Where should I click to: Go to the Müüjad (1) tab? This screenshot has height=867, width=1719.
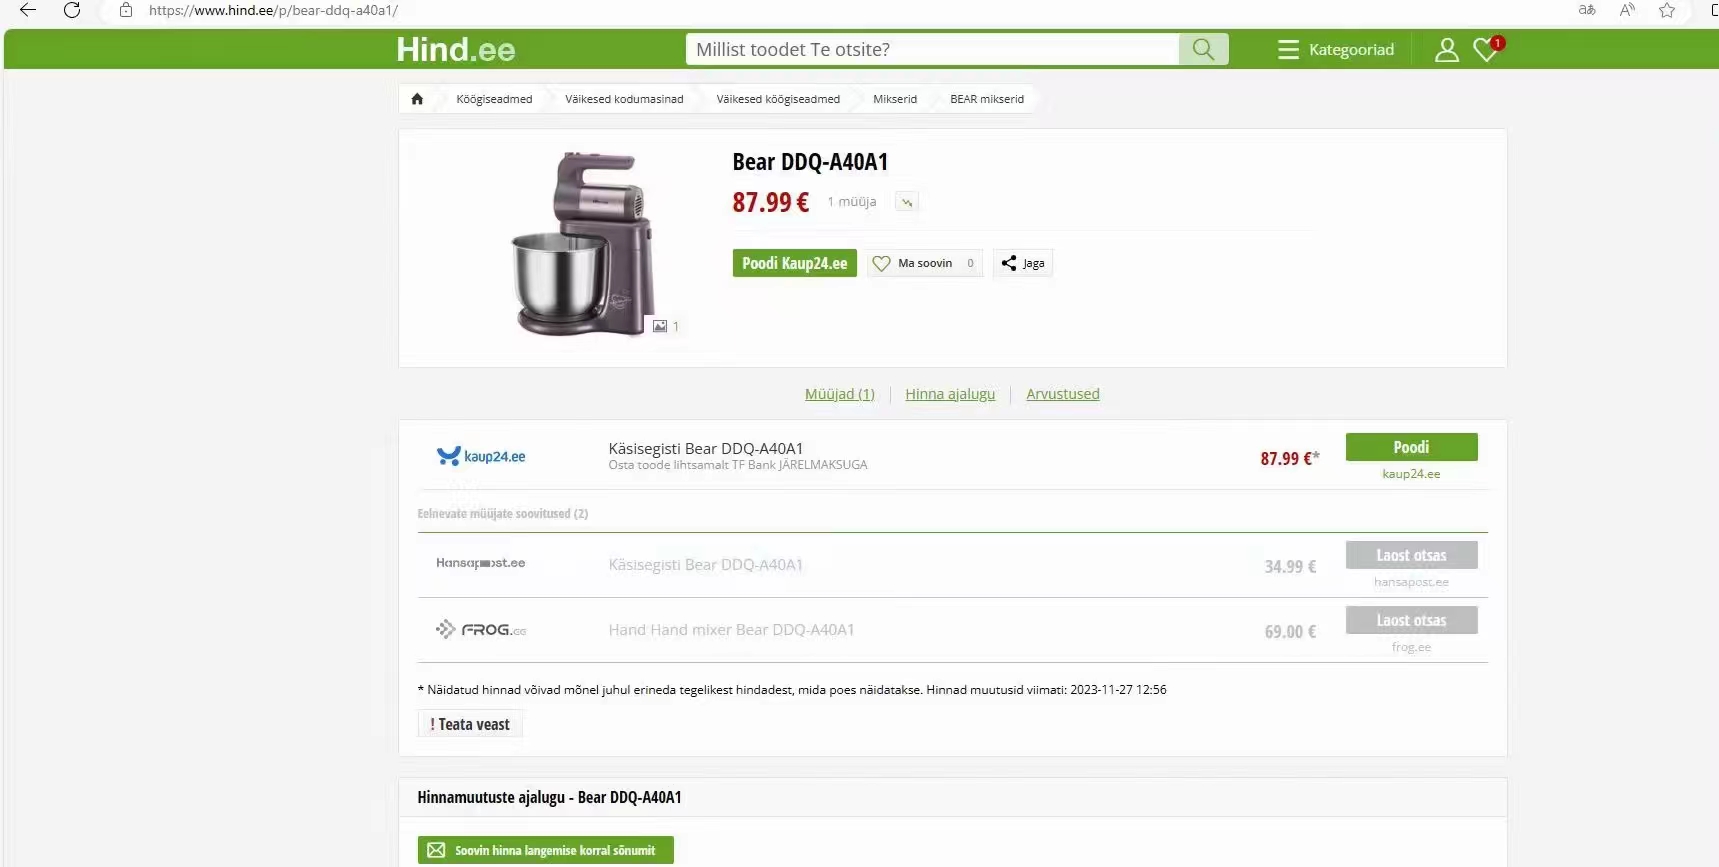click(x=840, y=394)
